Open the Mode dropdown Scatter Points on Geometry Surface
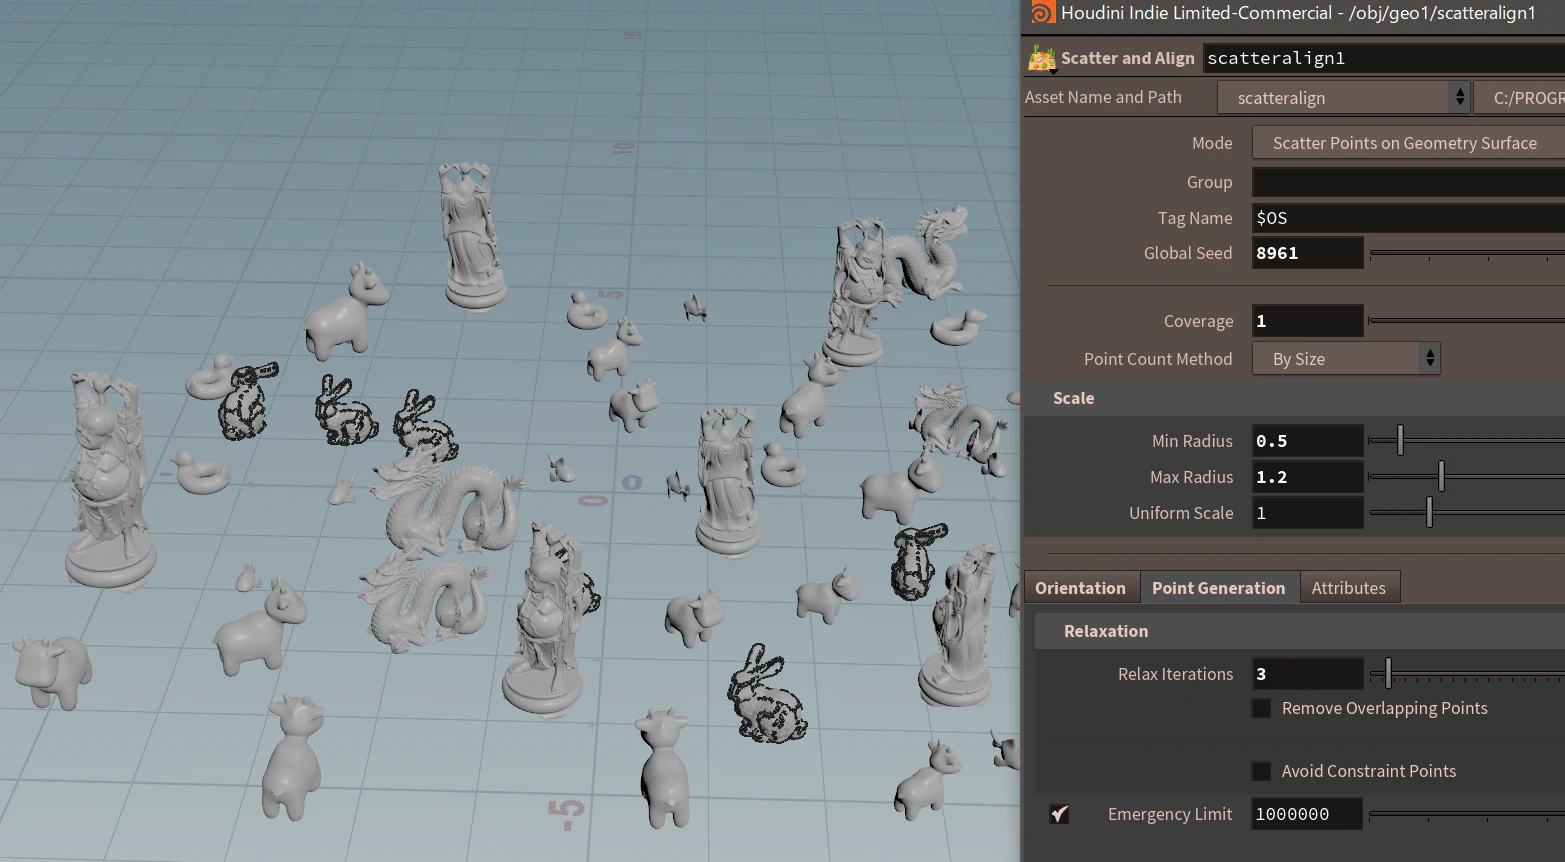The image size is (1565, 862). tap(1408, 143)
